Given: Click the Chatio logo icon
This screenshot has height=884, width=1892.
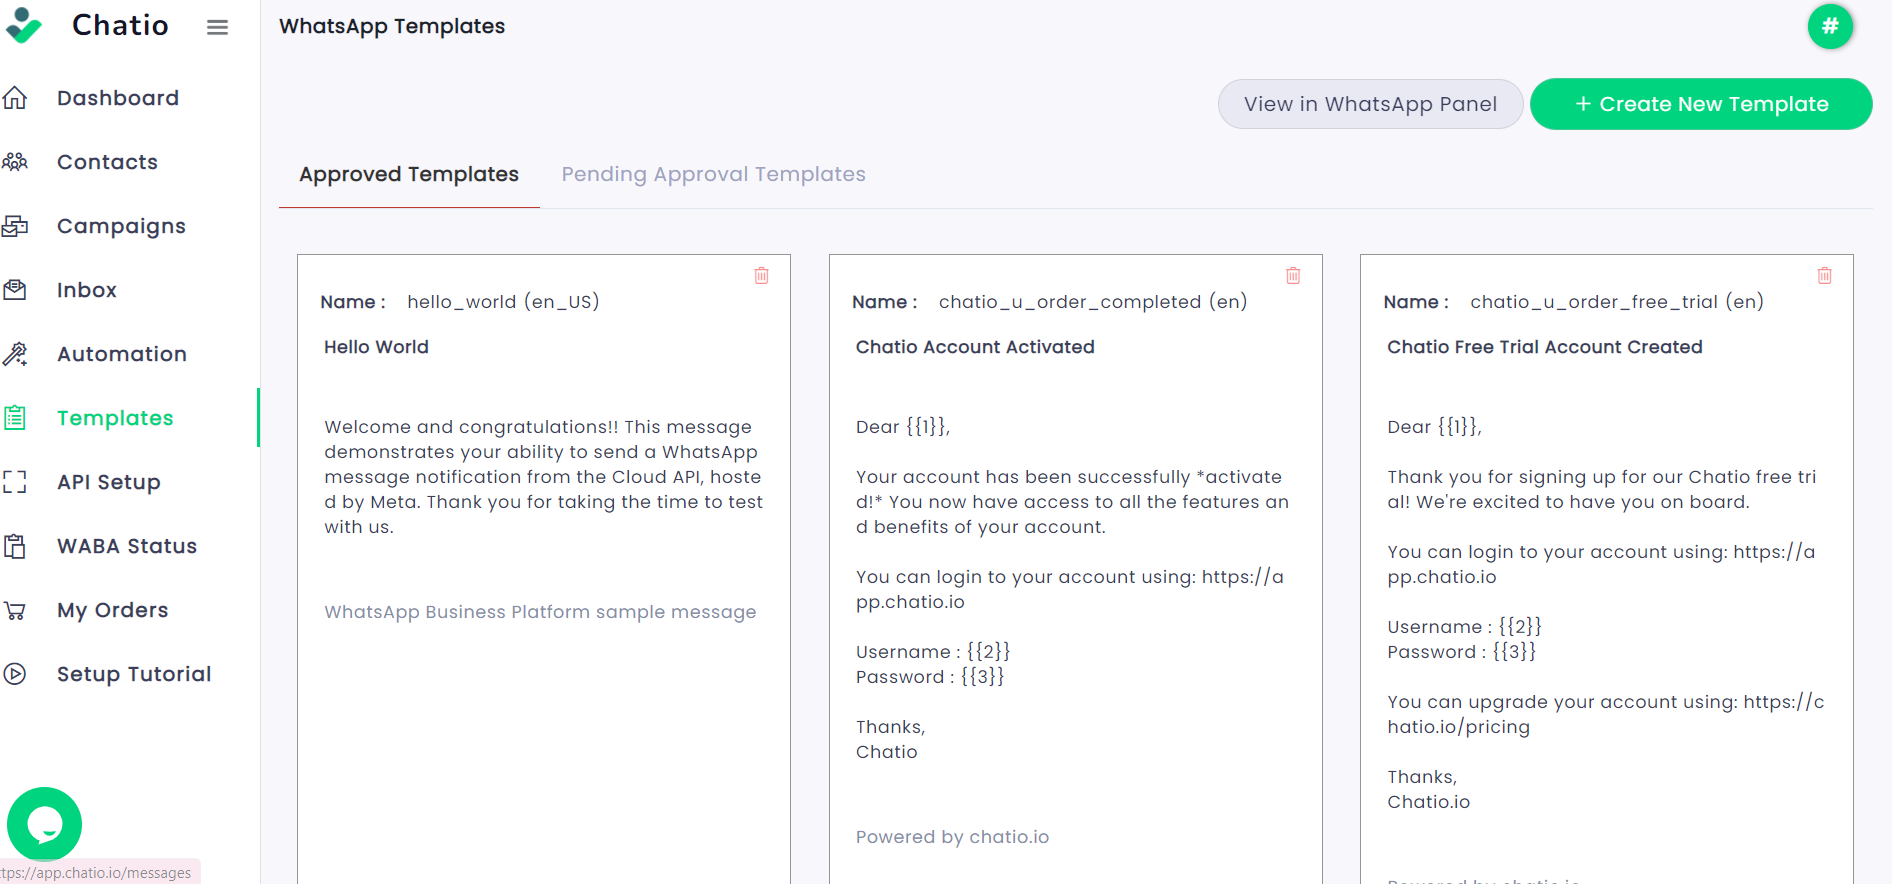Looking at the screenshot, I should click(23, 26).
